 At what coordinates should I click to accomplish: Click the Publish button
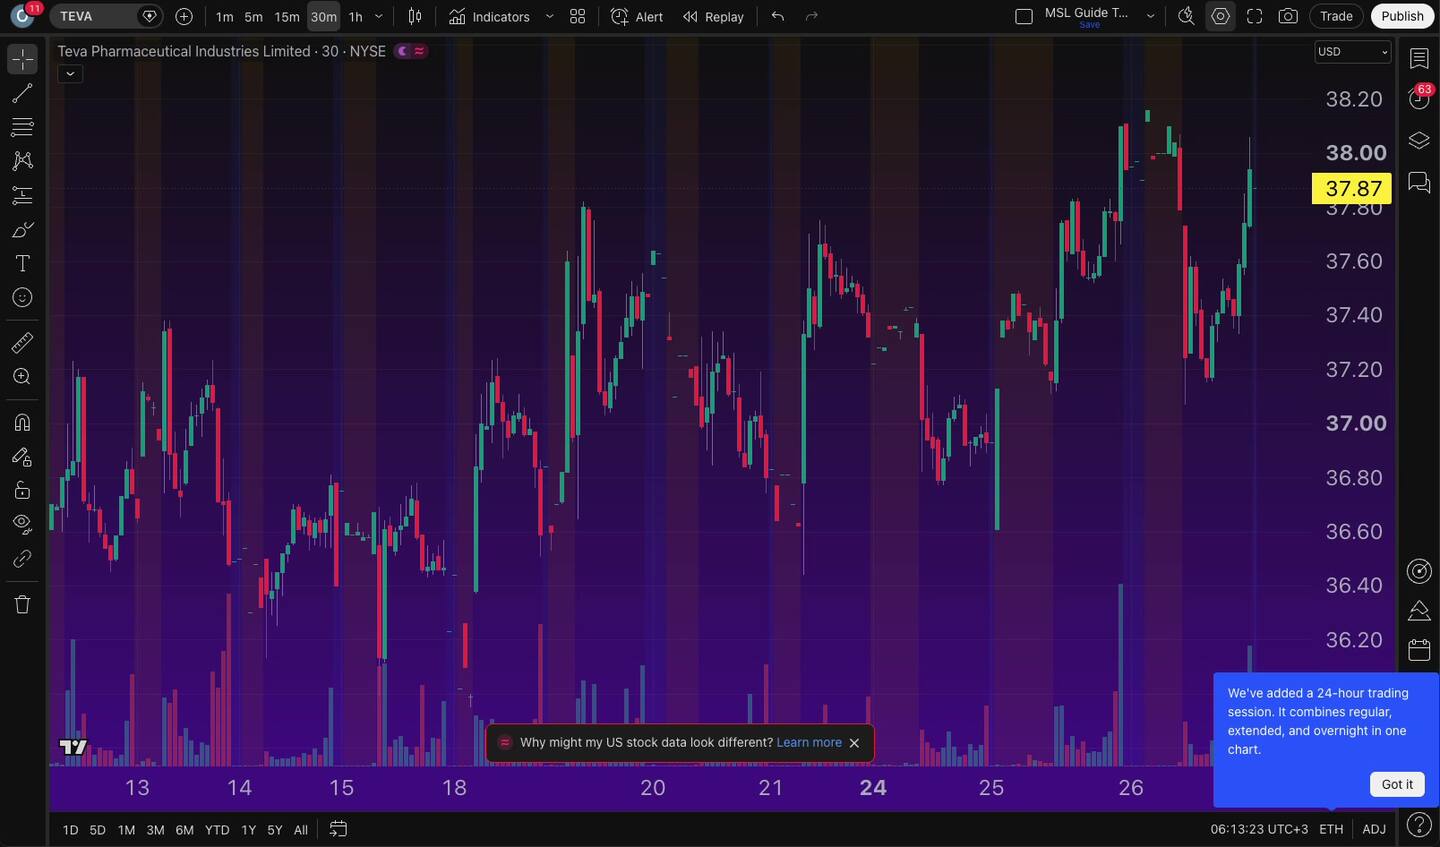pos(1402,16)
